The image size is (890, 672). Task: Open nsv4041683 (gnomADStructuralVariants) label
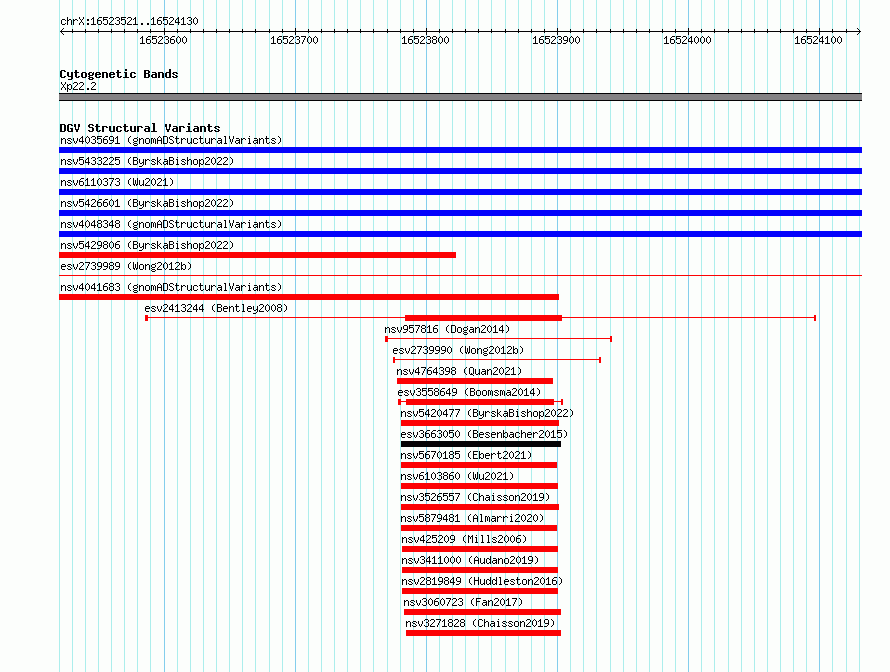(171, 287)
